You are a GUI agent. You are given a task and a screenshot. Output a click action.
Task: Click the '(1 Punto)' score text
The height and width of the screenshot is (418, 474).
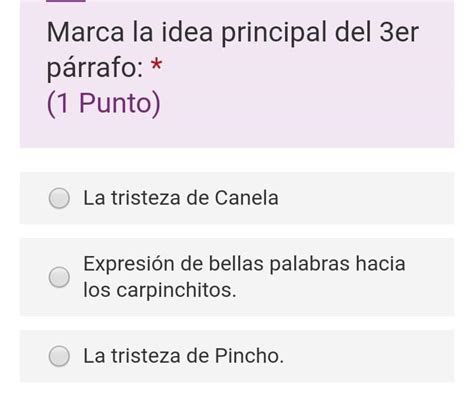(104, 104)
